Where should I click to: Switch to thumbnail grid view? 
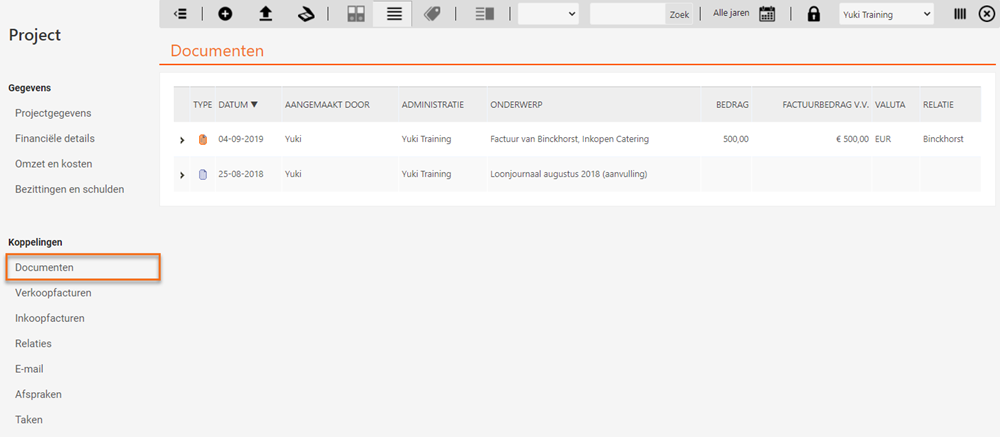pyautogui.click(x=356, y=14)
